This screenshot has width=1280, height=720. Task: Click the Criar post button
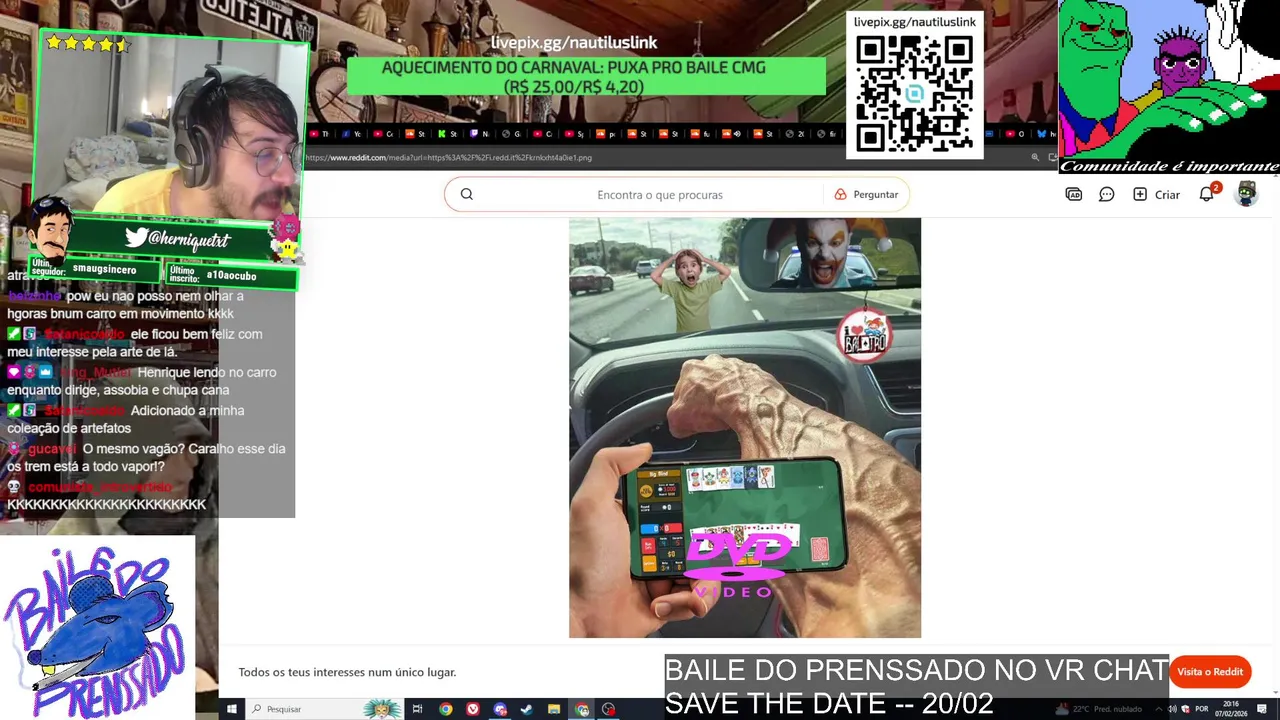pyautogui.click(x=1157, y=194)
